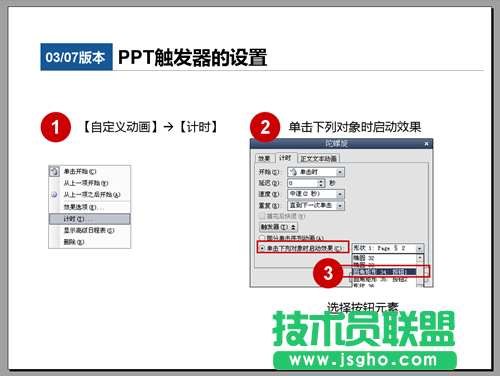The height and width of the screenshot is (376, 500).
Task: Choose 从上一项开始(W) in the context menu
Action: (x=86, y=183)
